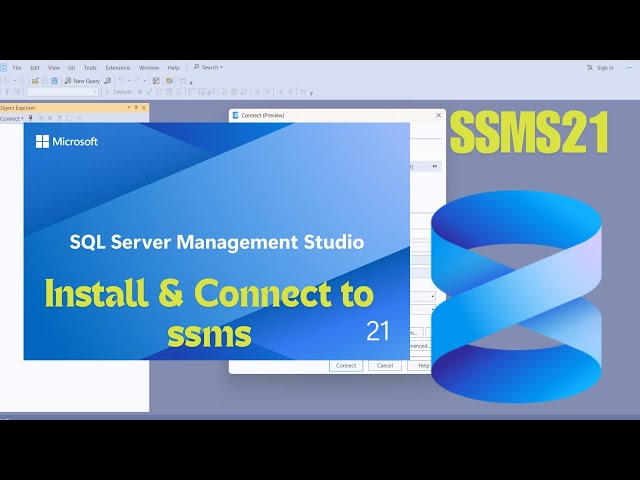The height and width of the screenshot is (480, 640).
Task: Click the Save All toolbar icon
Action: 54,81
